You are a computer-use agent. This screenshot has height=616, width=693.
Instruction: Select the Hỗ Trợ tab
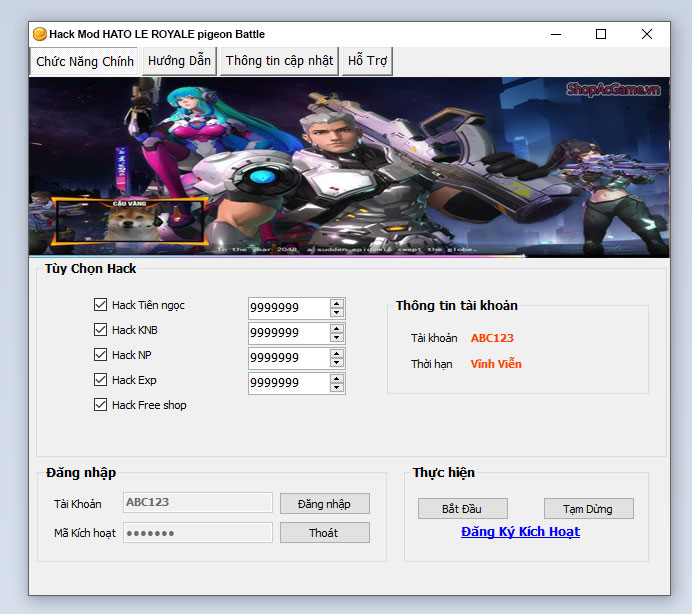point(367,61)
